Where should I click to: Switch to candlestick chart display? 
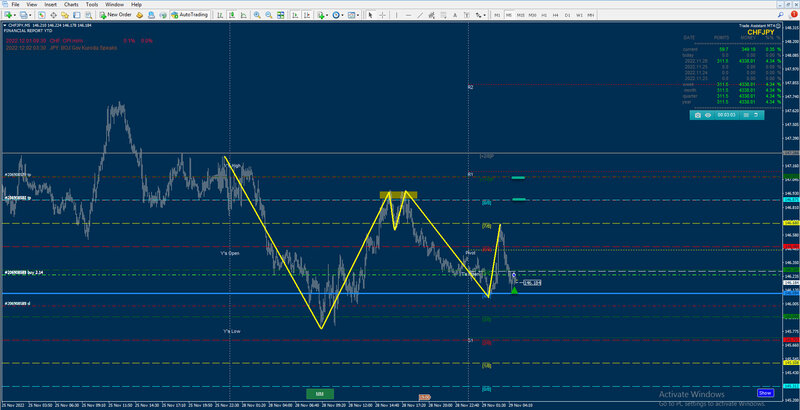(x=232, y=15)
